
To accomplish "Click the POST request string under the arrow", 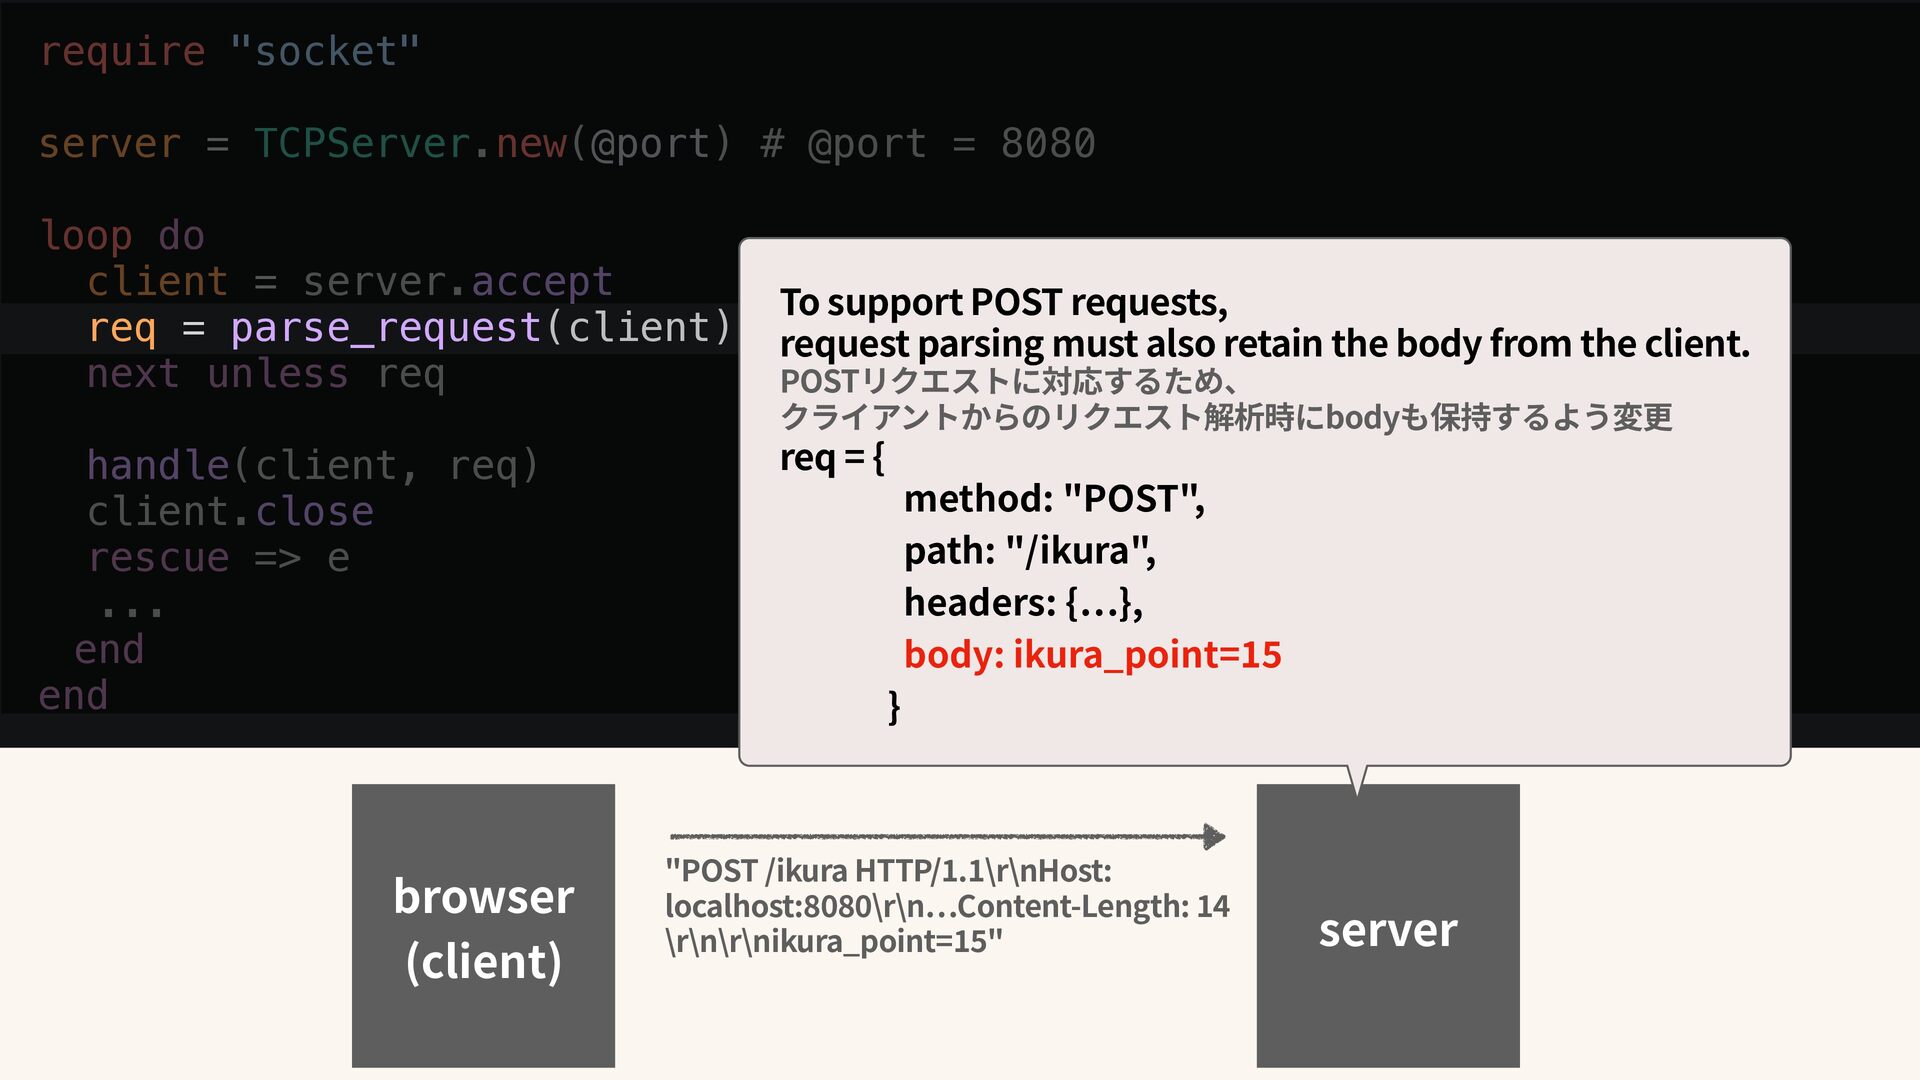I will (946, 906).
